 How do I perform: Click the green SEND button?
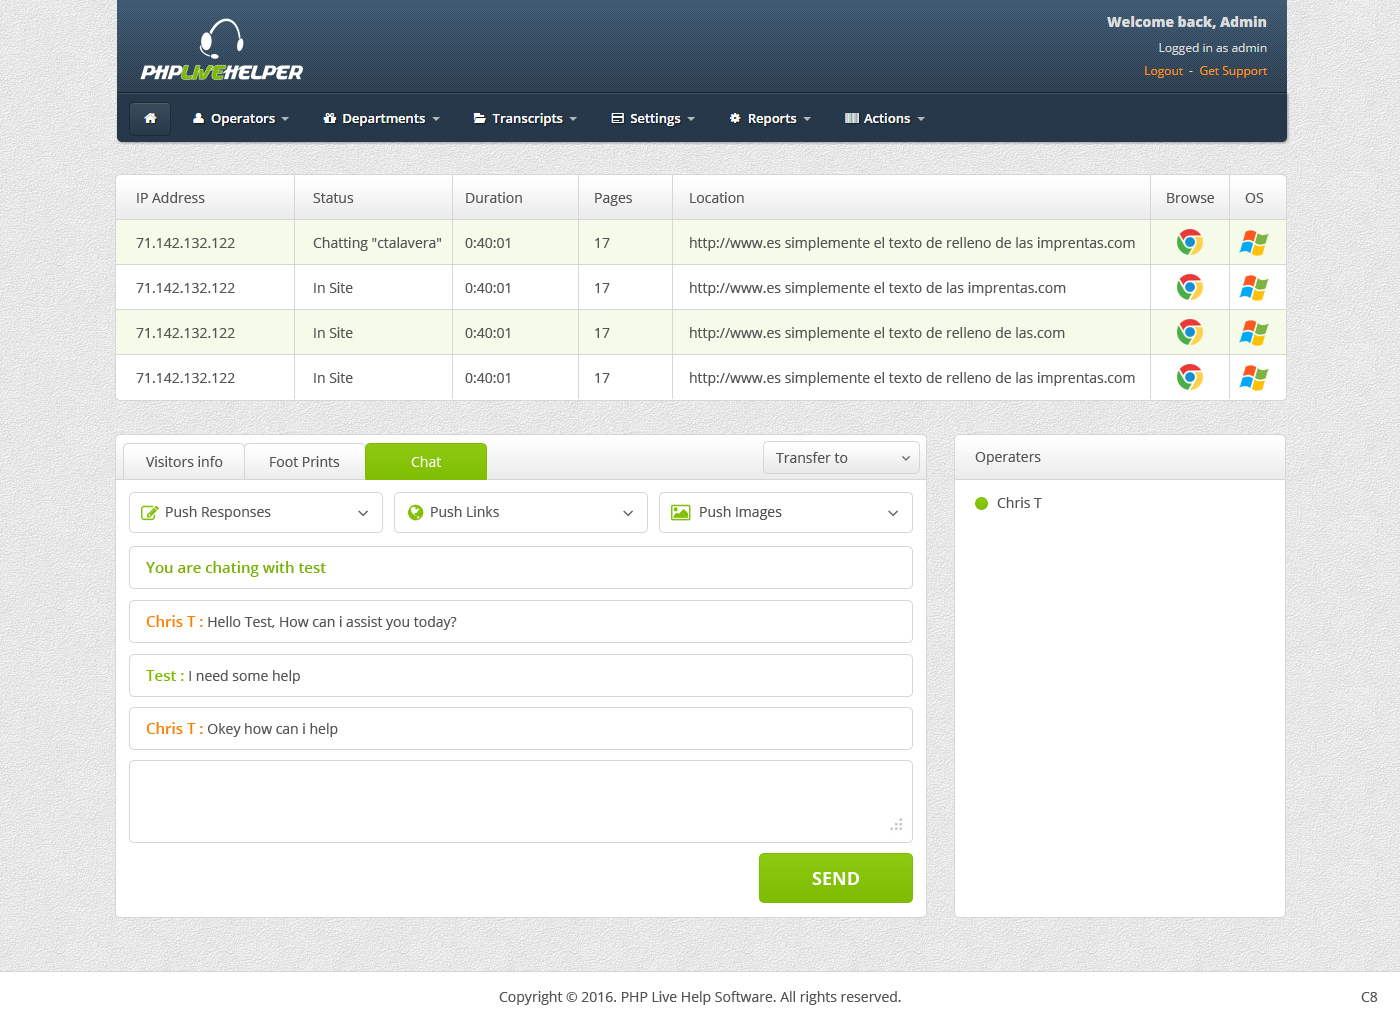pyautogui.click(x=836, y=878)
